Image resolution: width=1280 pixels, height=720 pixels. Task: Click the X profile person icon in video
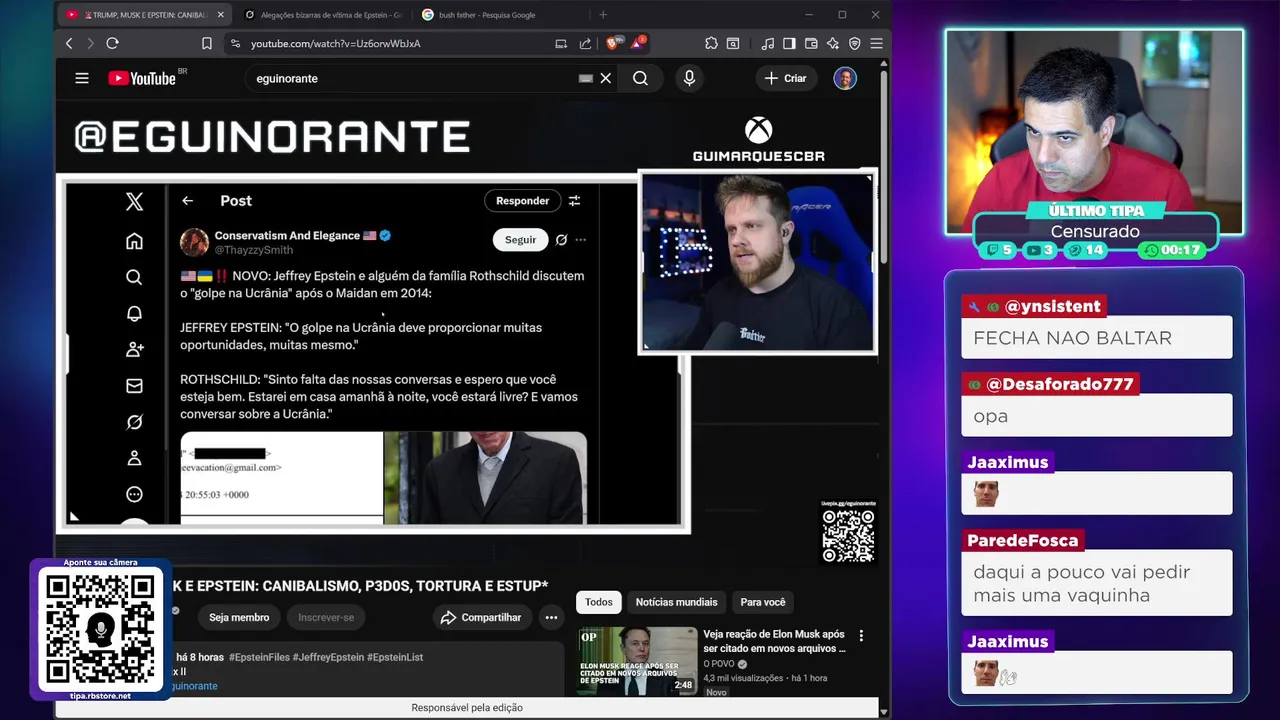coord(134,458)
